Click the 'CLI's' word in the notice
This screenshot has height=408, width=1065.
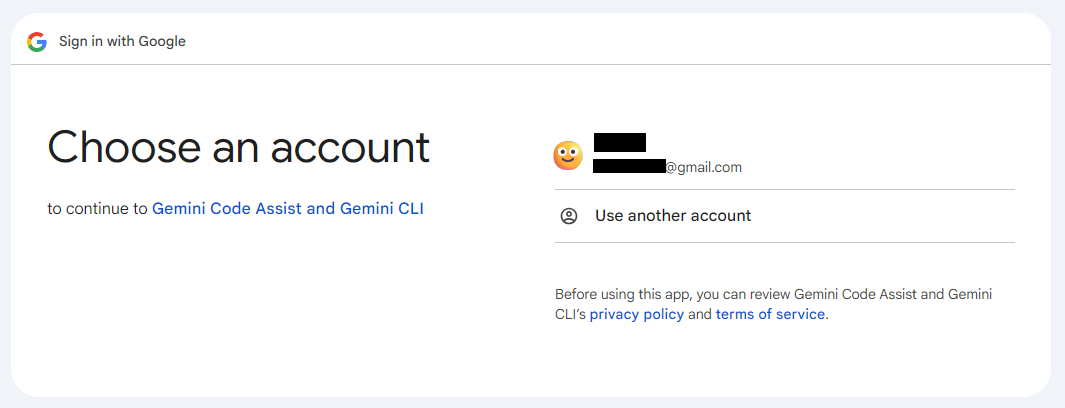tap(570, 314)
